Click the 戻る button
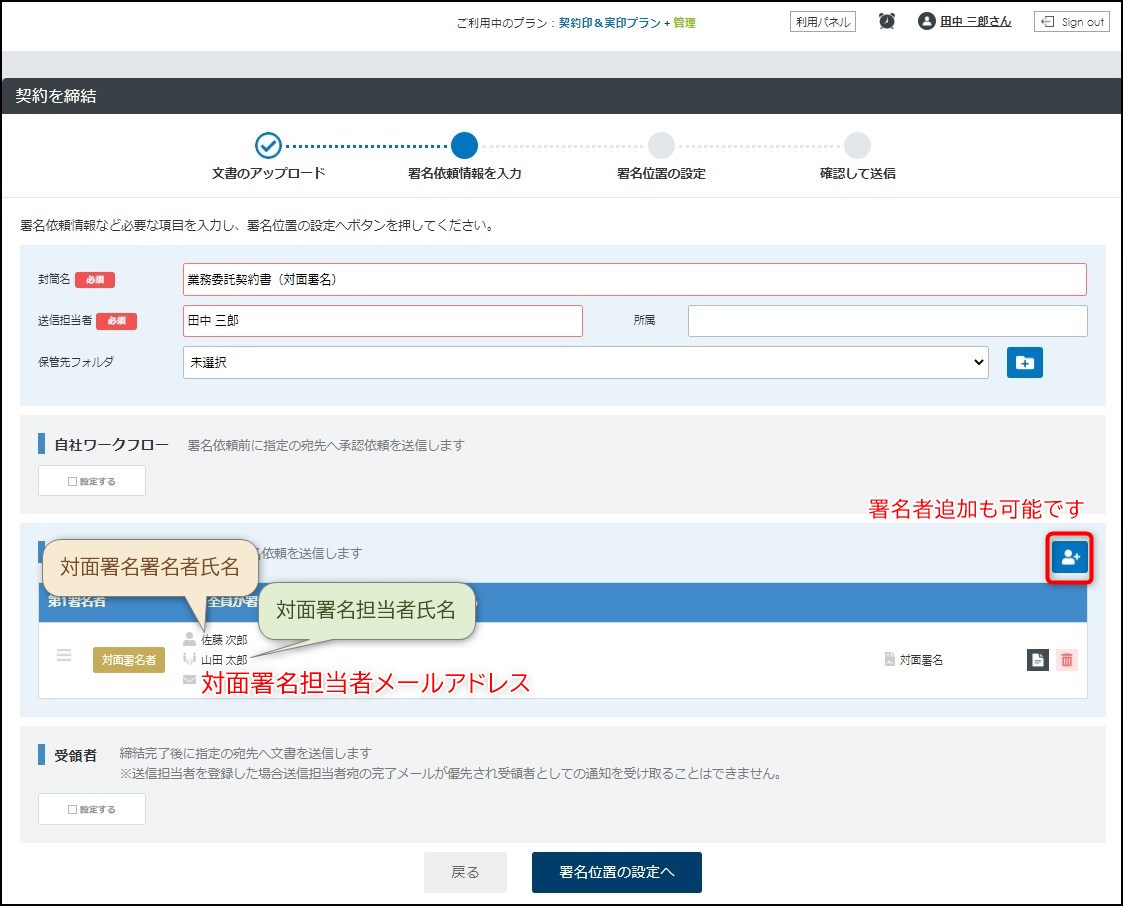The width and height of the screenshot is (1123, 906). pos(465,871)
